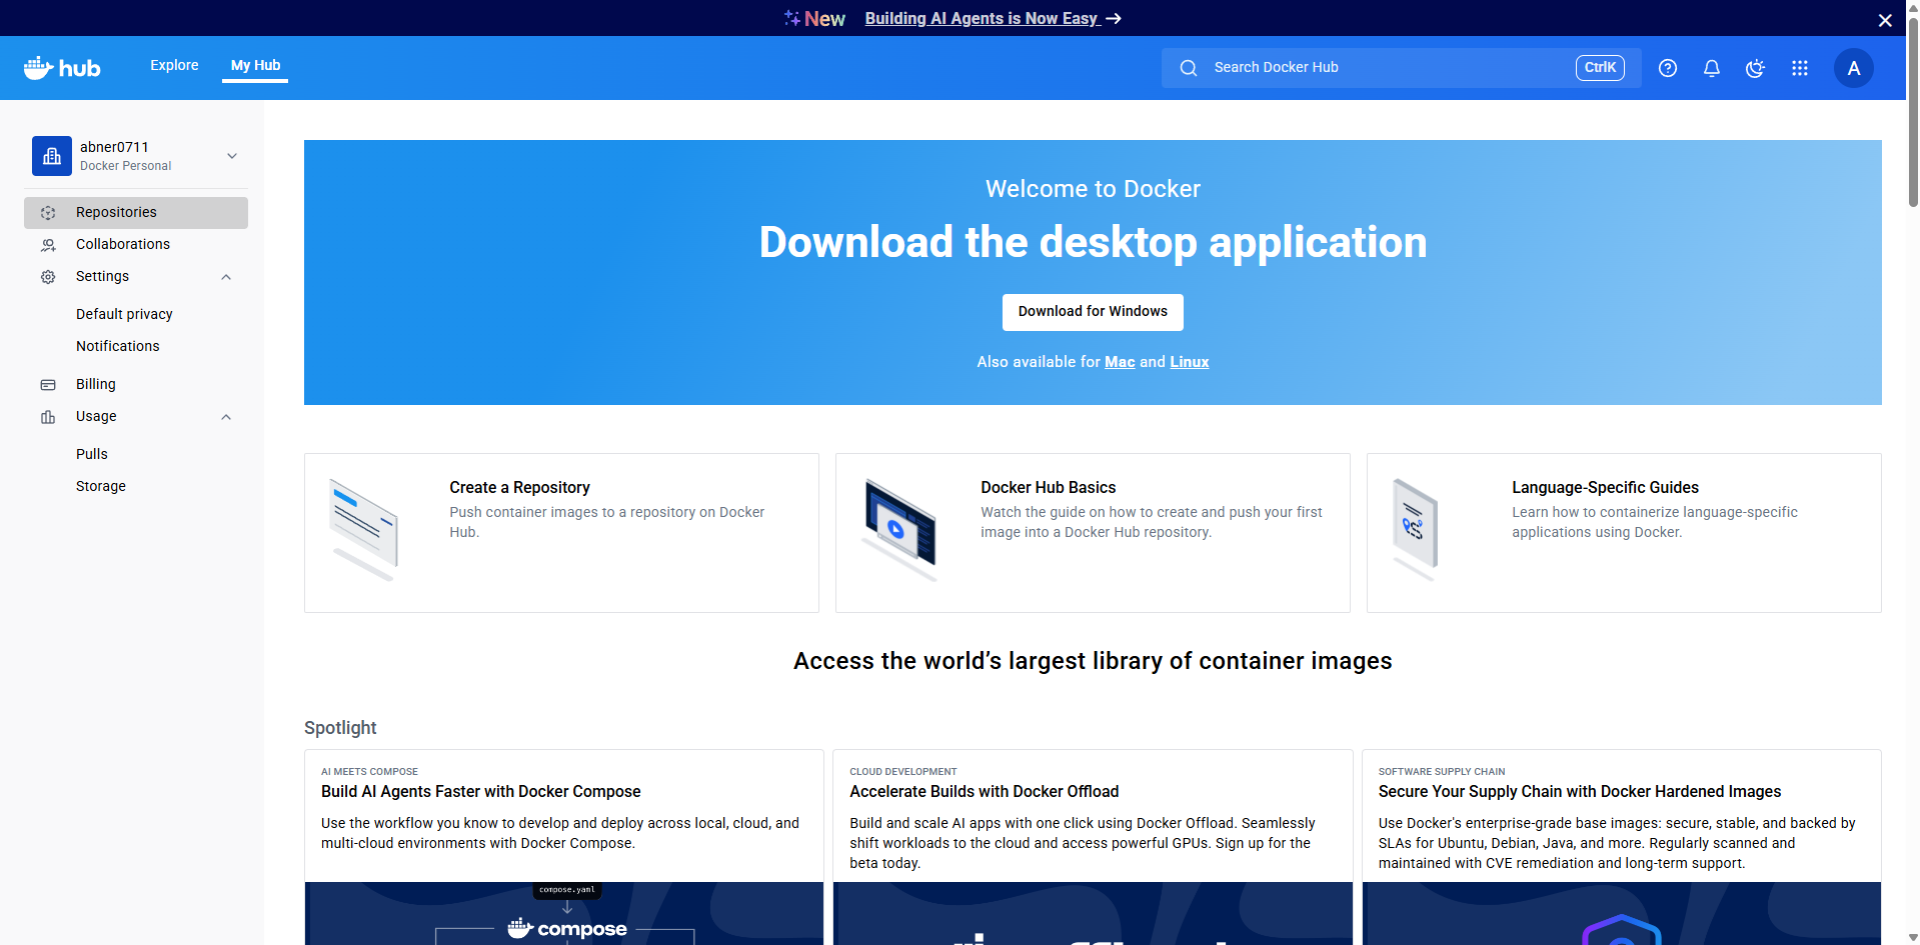Viewport: 1920px width, 945px height.
Task: Follow the Mac download link
Action: point(1119,362)
